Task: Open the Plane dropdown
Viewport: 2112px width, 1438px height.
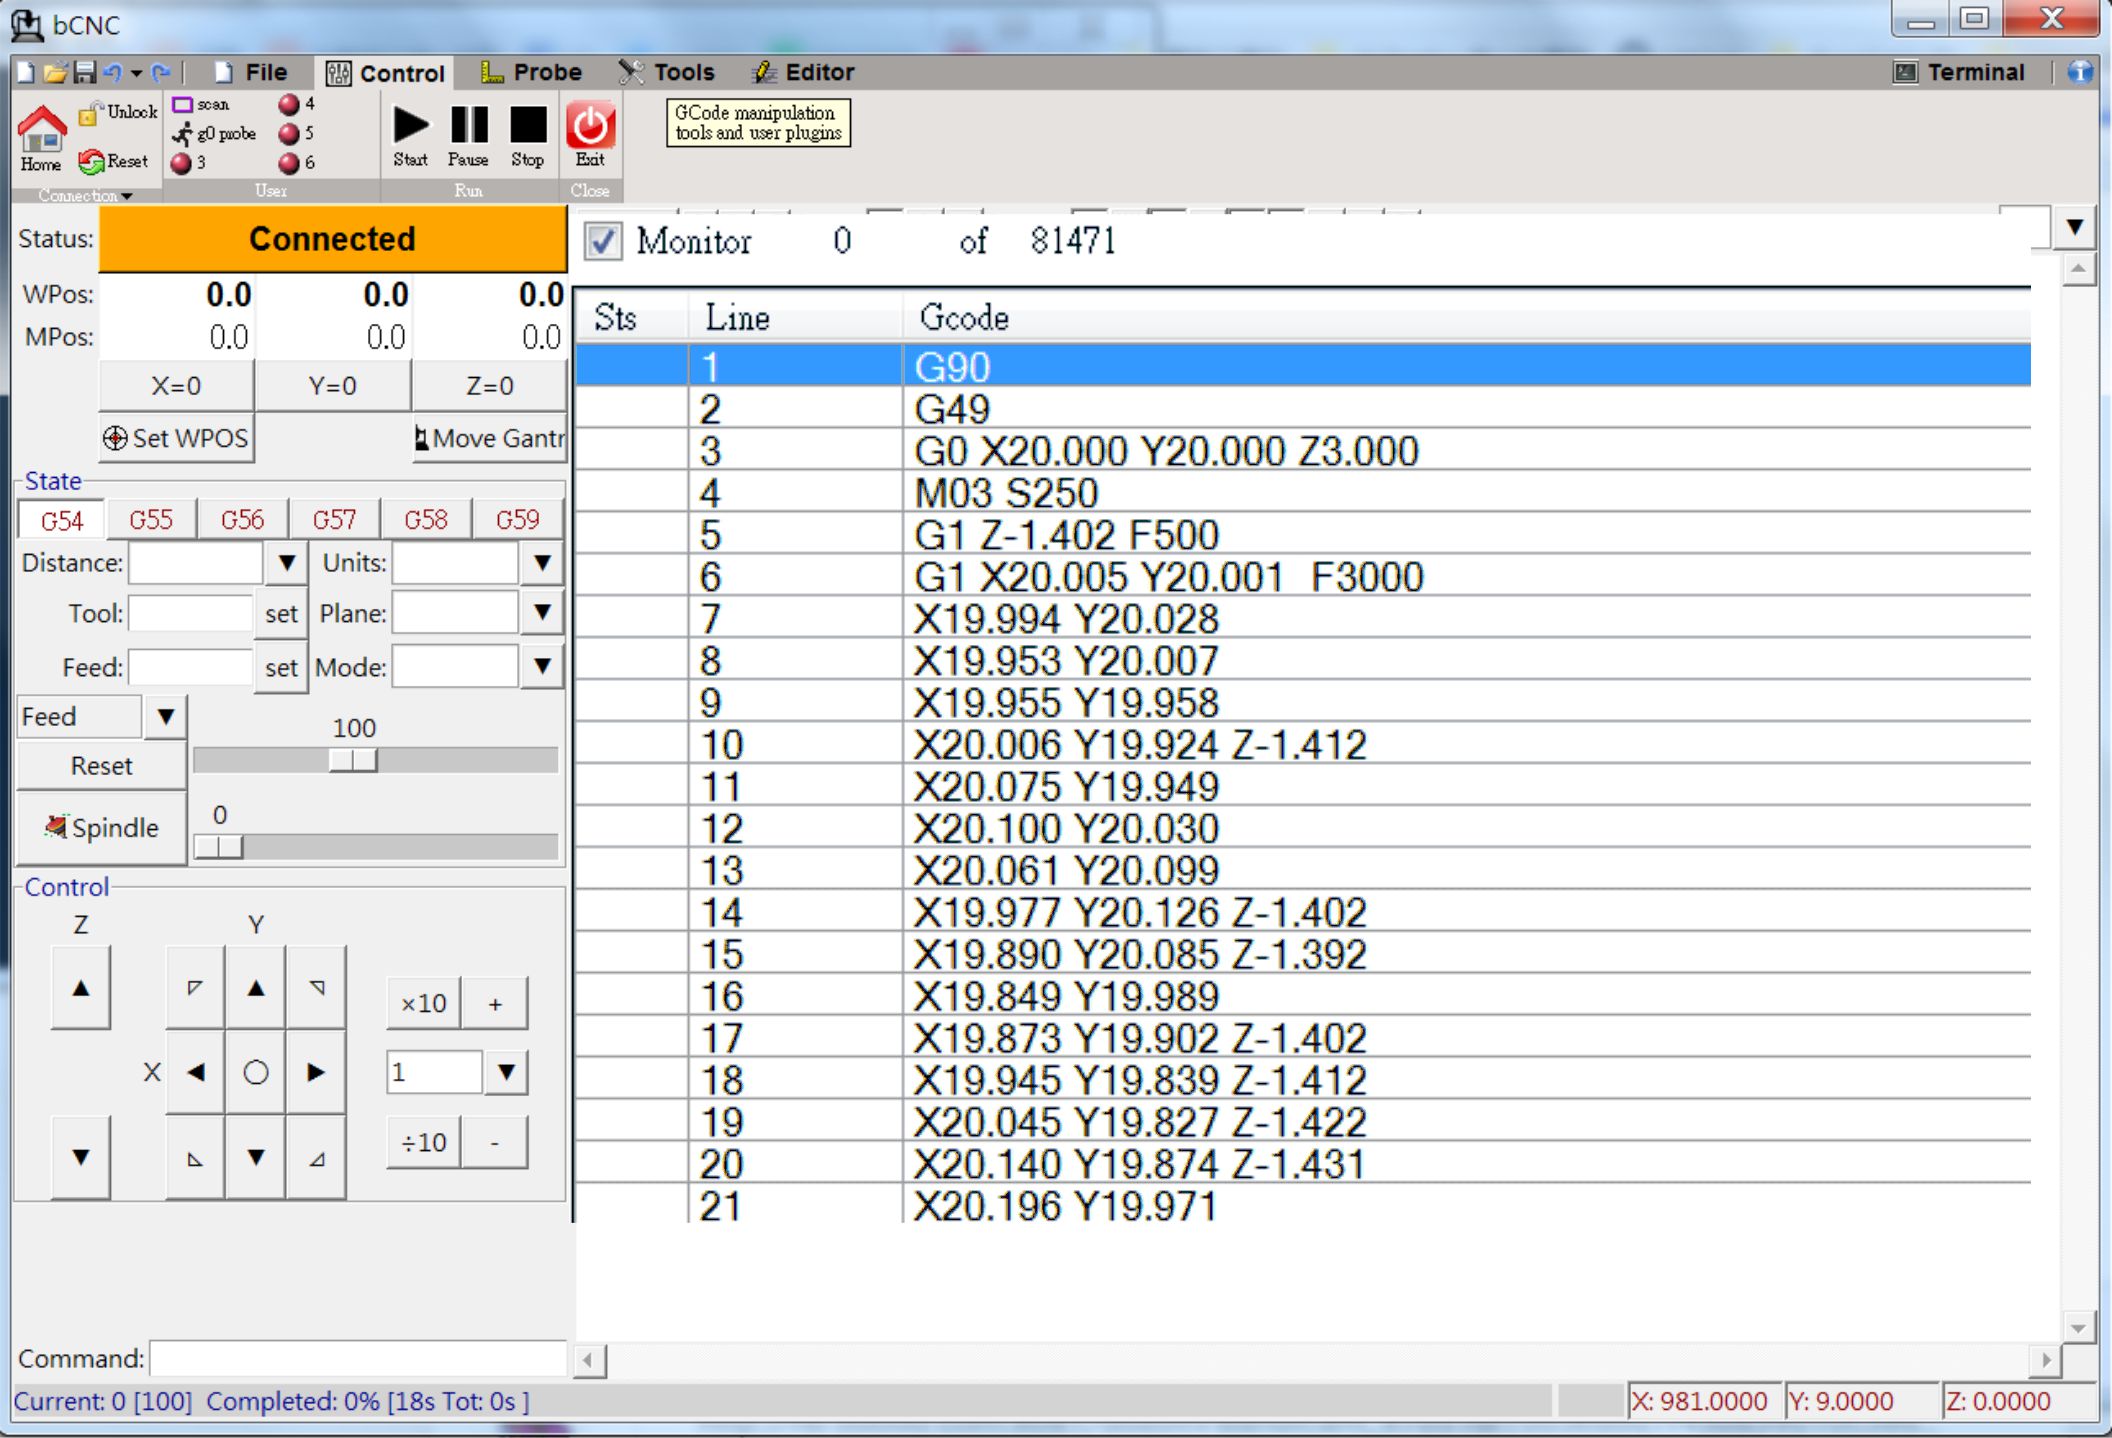Action: [542, 612]
